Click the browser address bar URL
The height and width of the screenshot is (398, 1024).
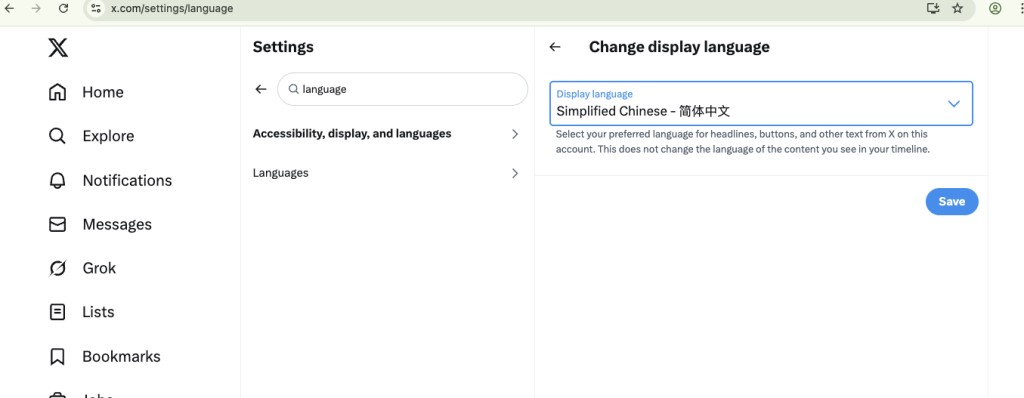[x=172, y=8]
